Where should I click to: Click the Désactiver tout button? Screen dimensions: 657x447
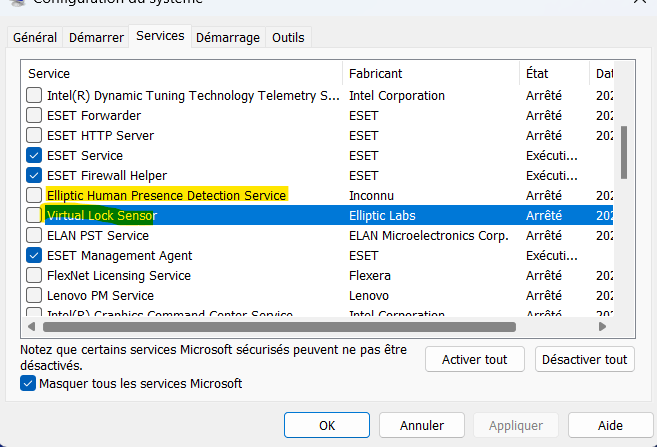[585, 359]
